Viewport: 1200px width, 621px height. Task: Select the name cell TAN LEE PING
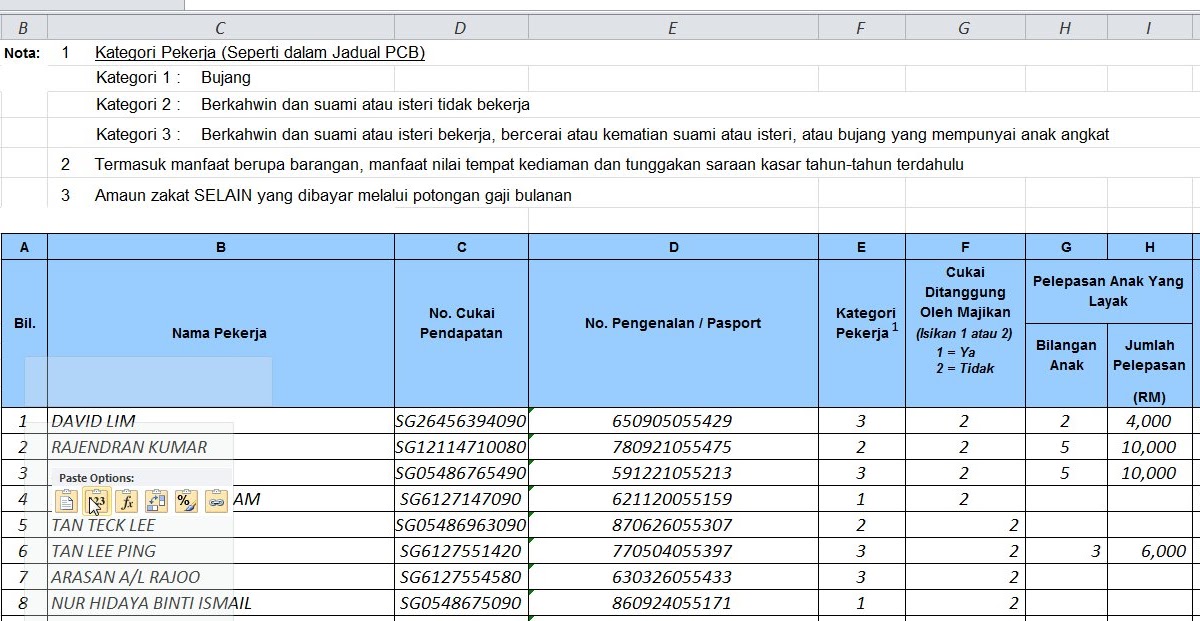[x=221, y=551]
